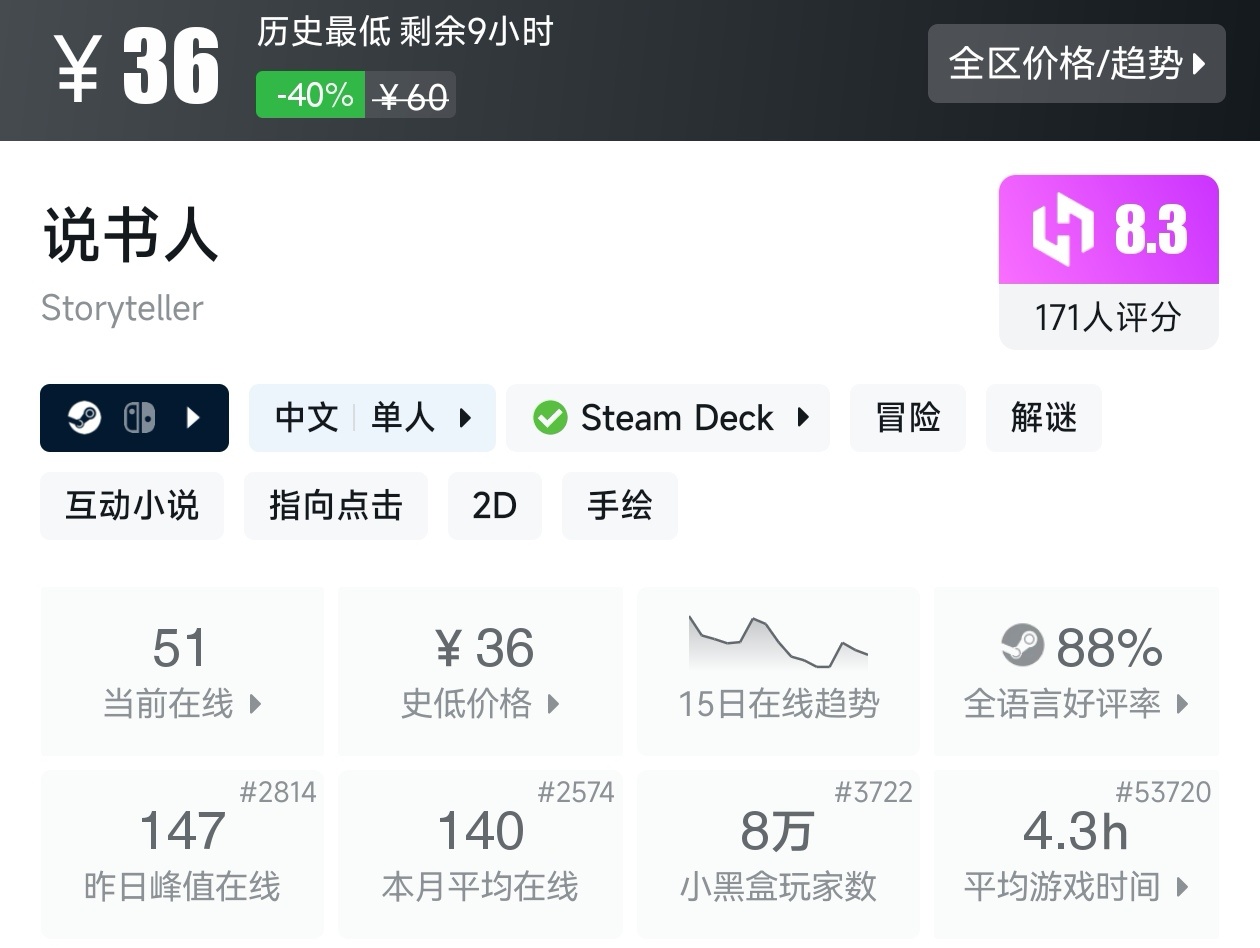This screenshot has width=1260, height=948.
Task: Expand the 中文 单人 details arrow
Action: click(465, 418)
